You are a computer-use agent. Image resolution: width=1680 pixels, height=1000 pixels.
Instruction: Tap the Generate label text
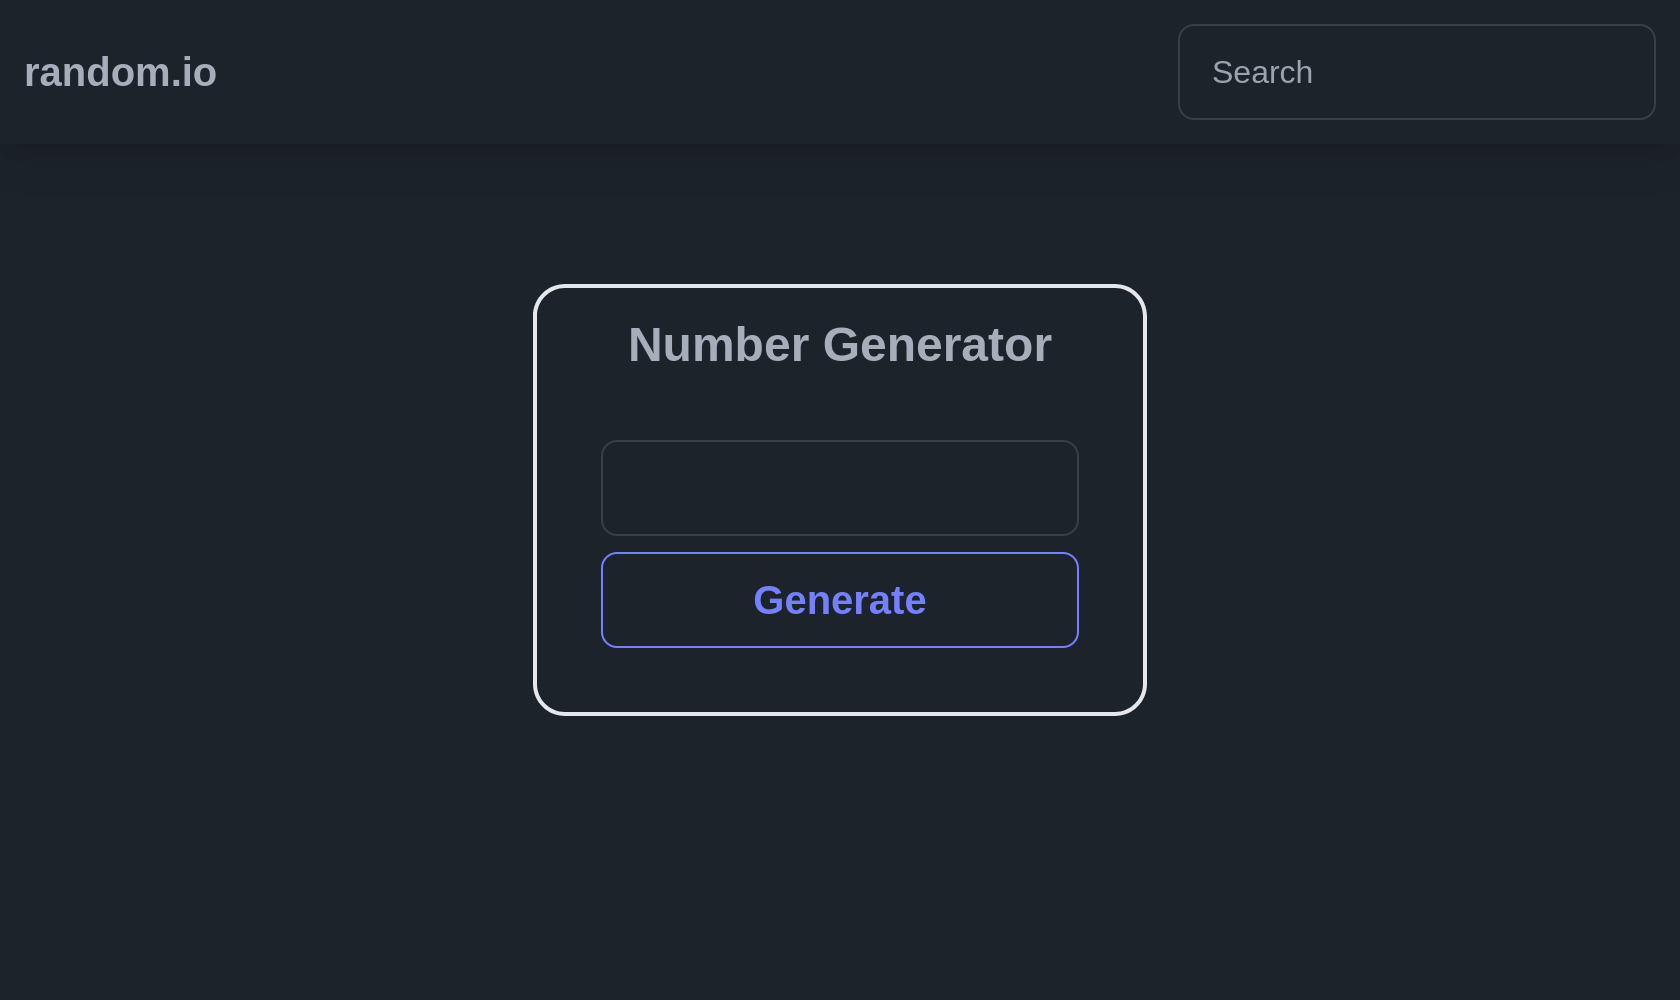tap(839, 600)
